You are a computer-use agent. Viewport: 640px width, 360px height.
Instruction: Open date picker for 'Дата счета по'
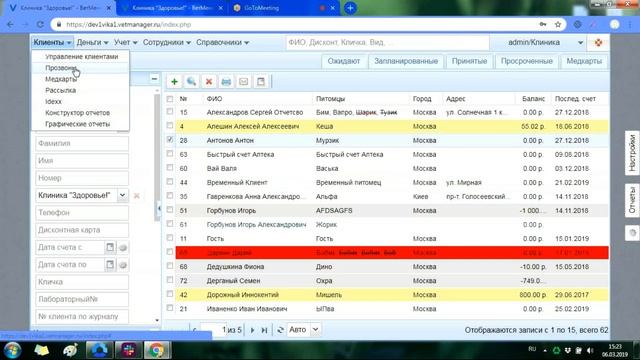110,265
